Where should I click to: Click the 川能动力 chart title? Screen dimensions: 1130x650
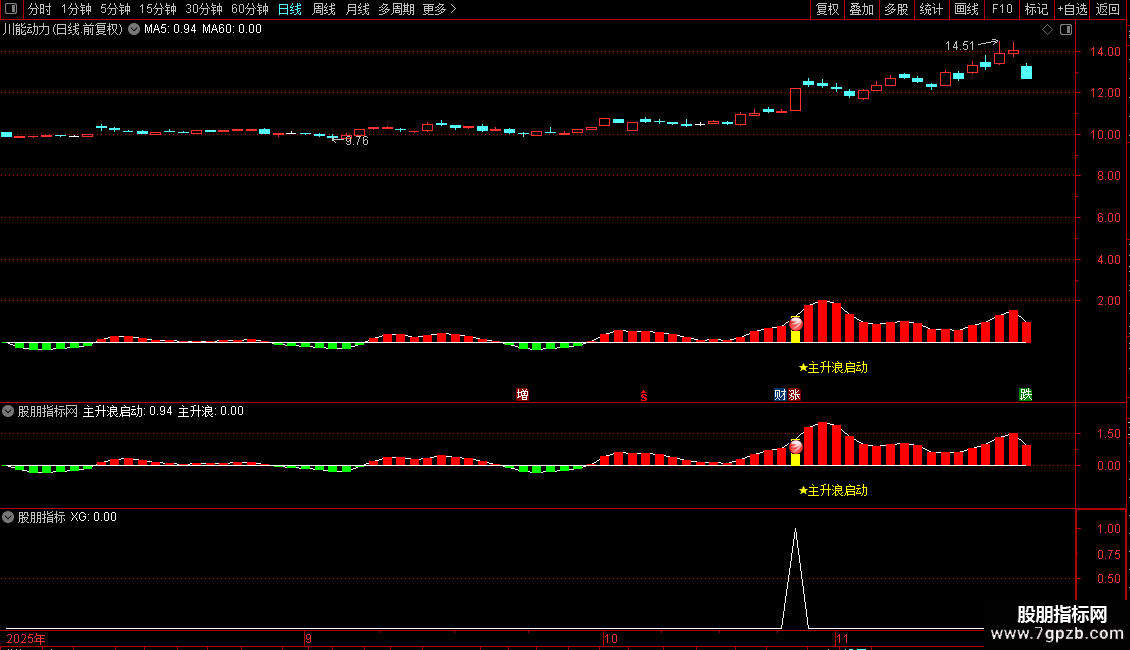point(62,30)
